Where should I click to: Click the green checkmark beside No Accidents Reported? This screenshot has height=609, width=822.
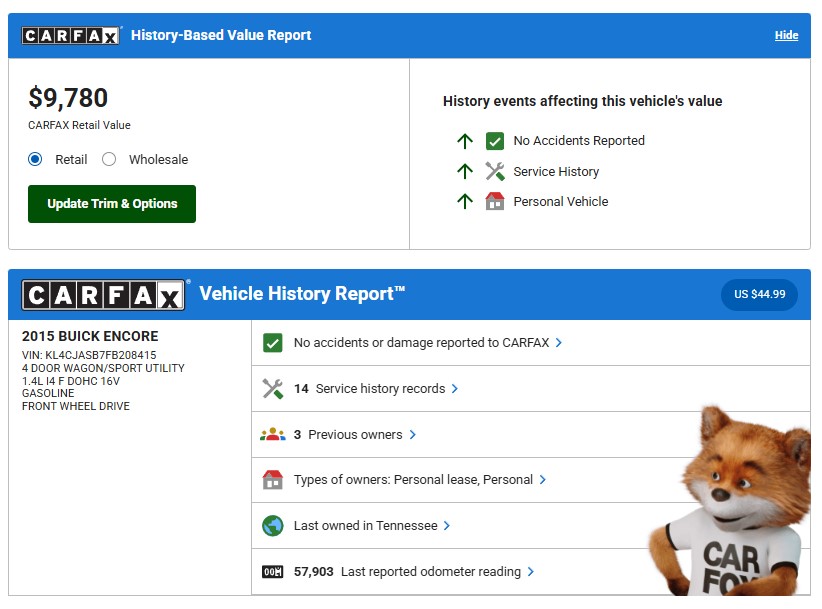(494, 141)
